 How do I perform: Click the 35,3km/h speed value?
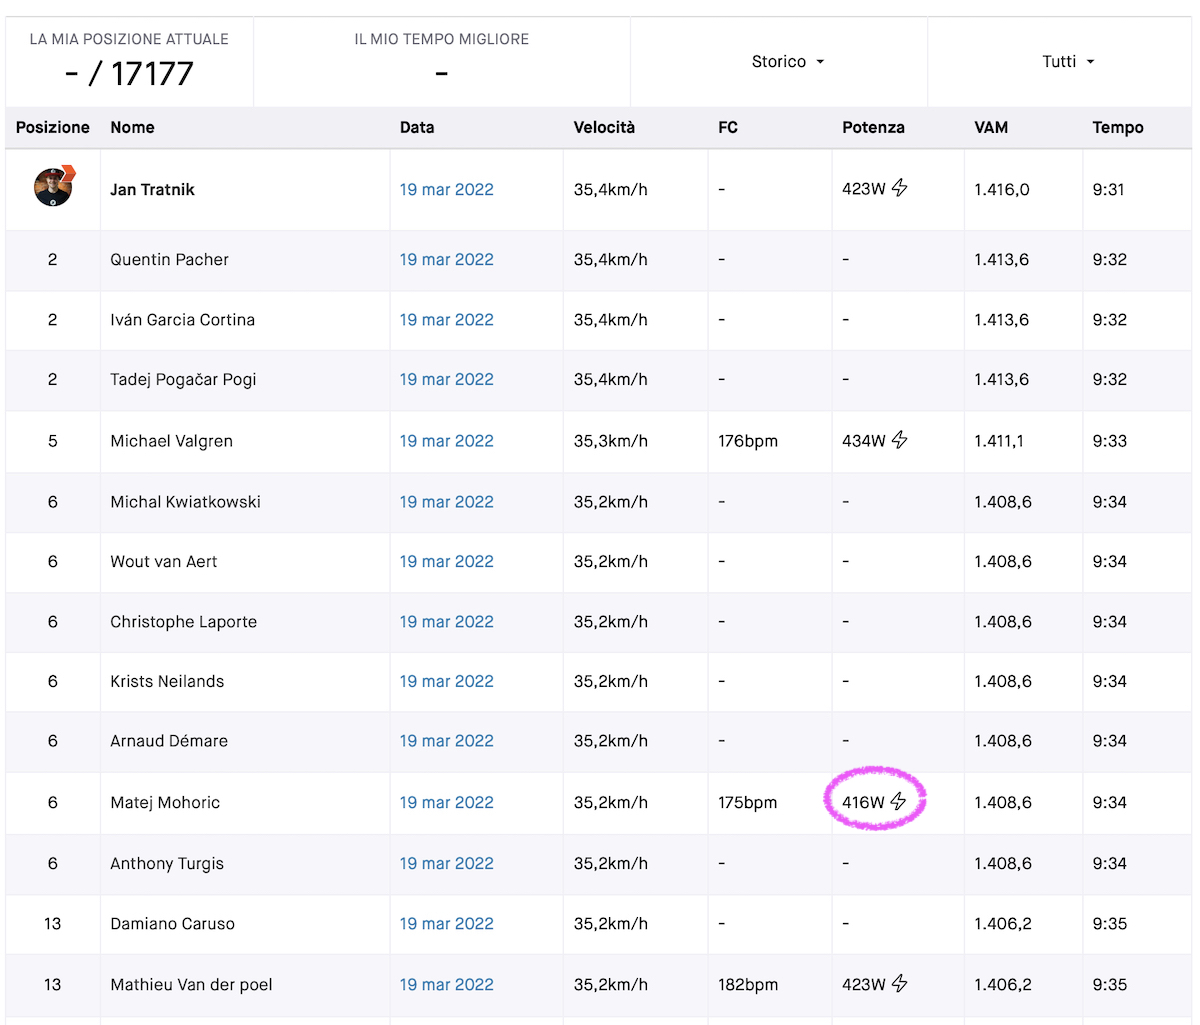coord(610,441)
